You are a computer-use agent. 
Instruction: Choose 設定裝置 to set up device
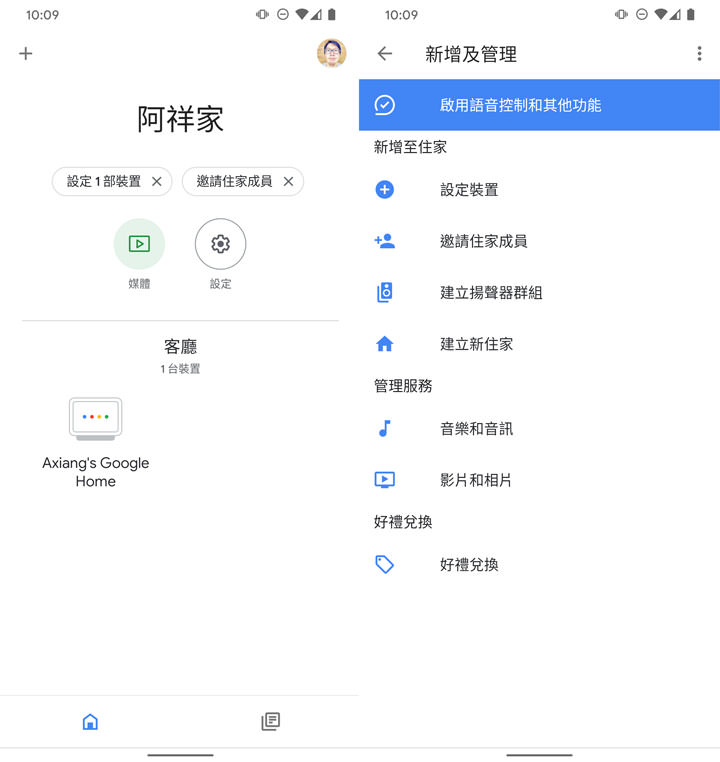tap(469, 190)
